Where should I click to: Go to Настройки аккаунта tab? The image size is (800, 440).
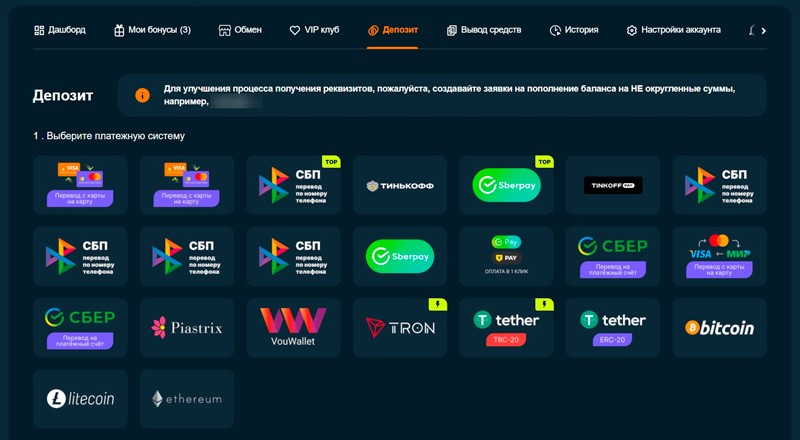tap(673, 30)
